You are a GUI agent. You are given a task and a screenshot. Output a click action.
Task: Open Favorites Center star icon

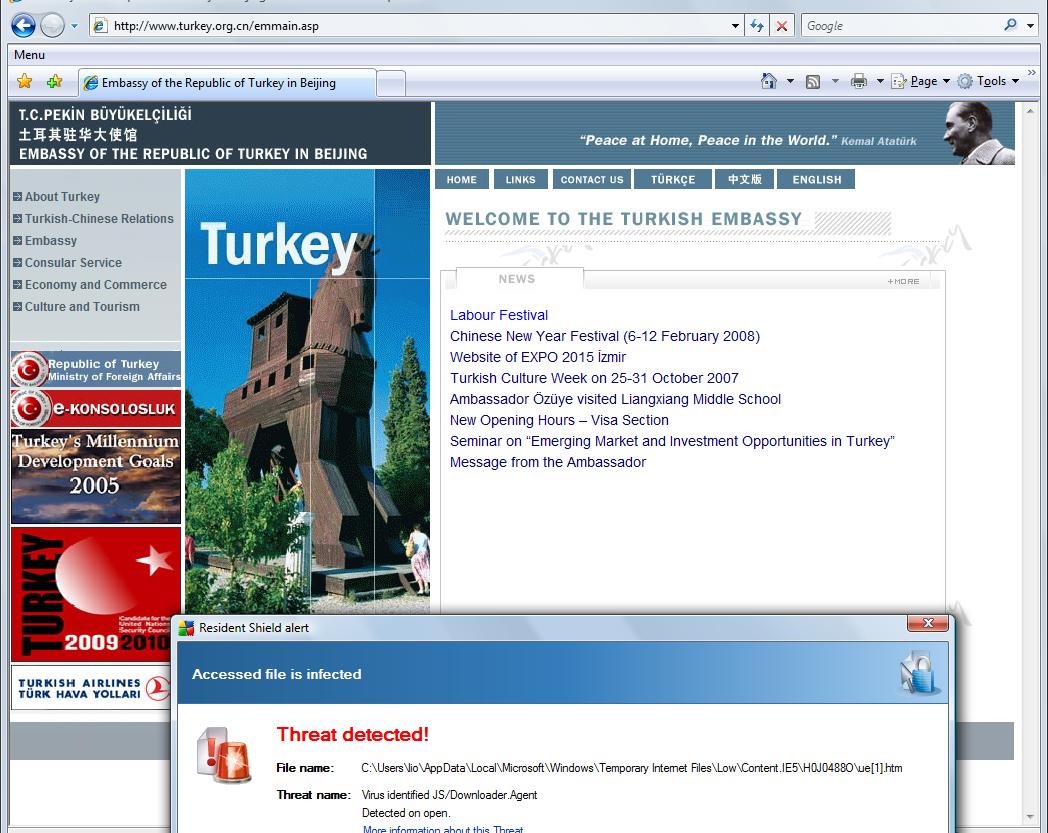coord(25,82)
